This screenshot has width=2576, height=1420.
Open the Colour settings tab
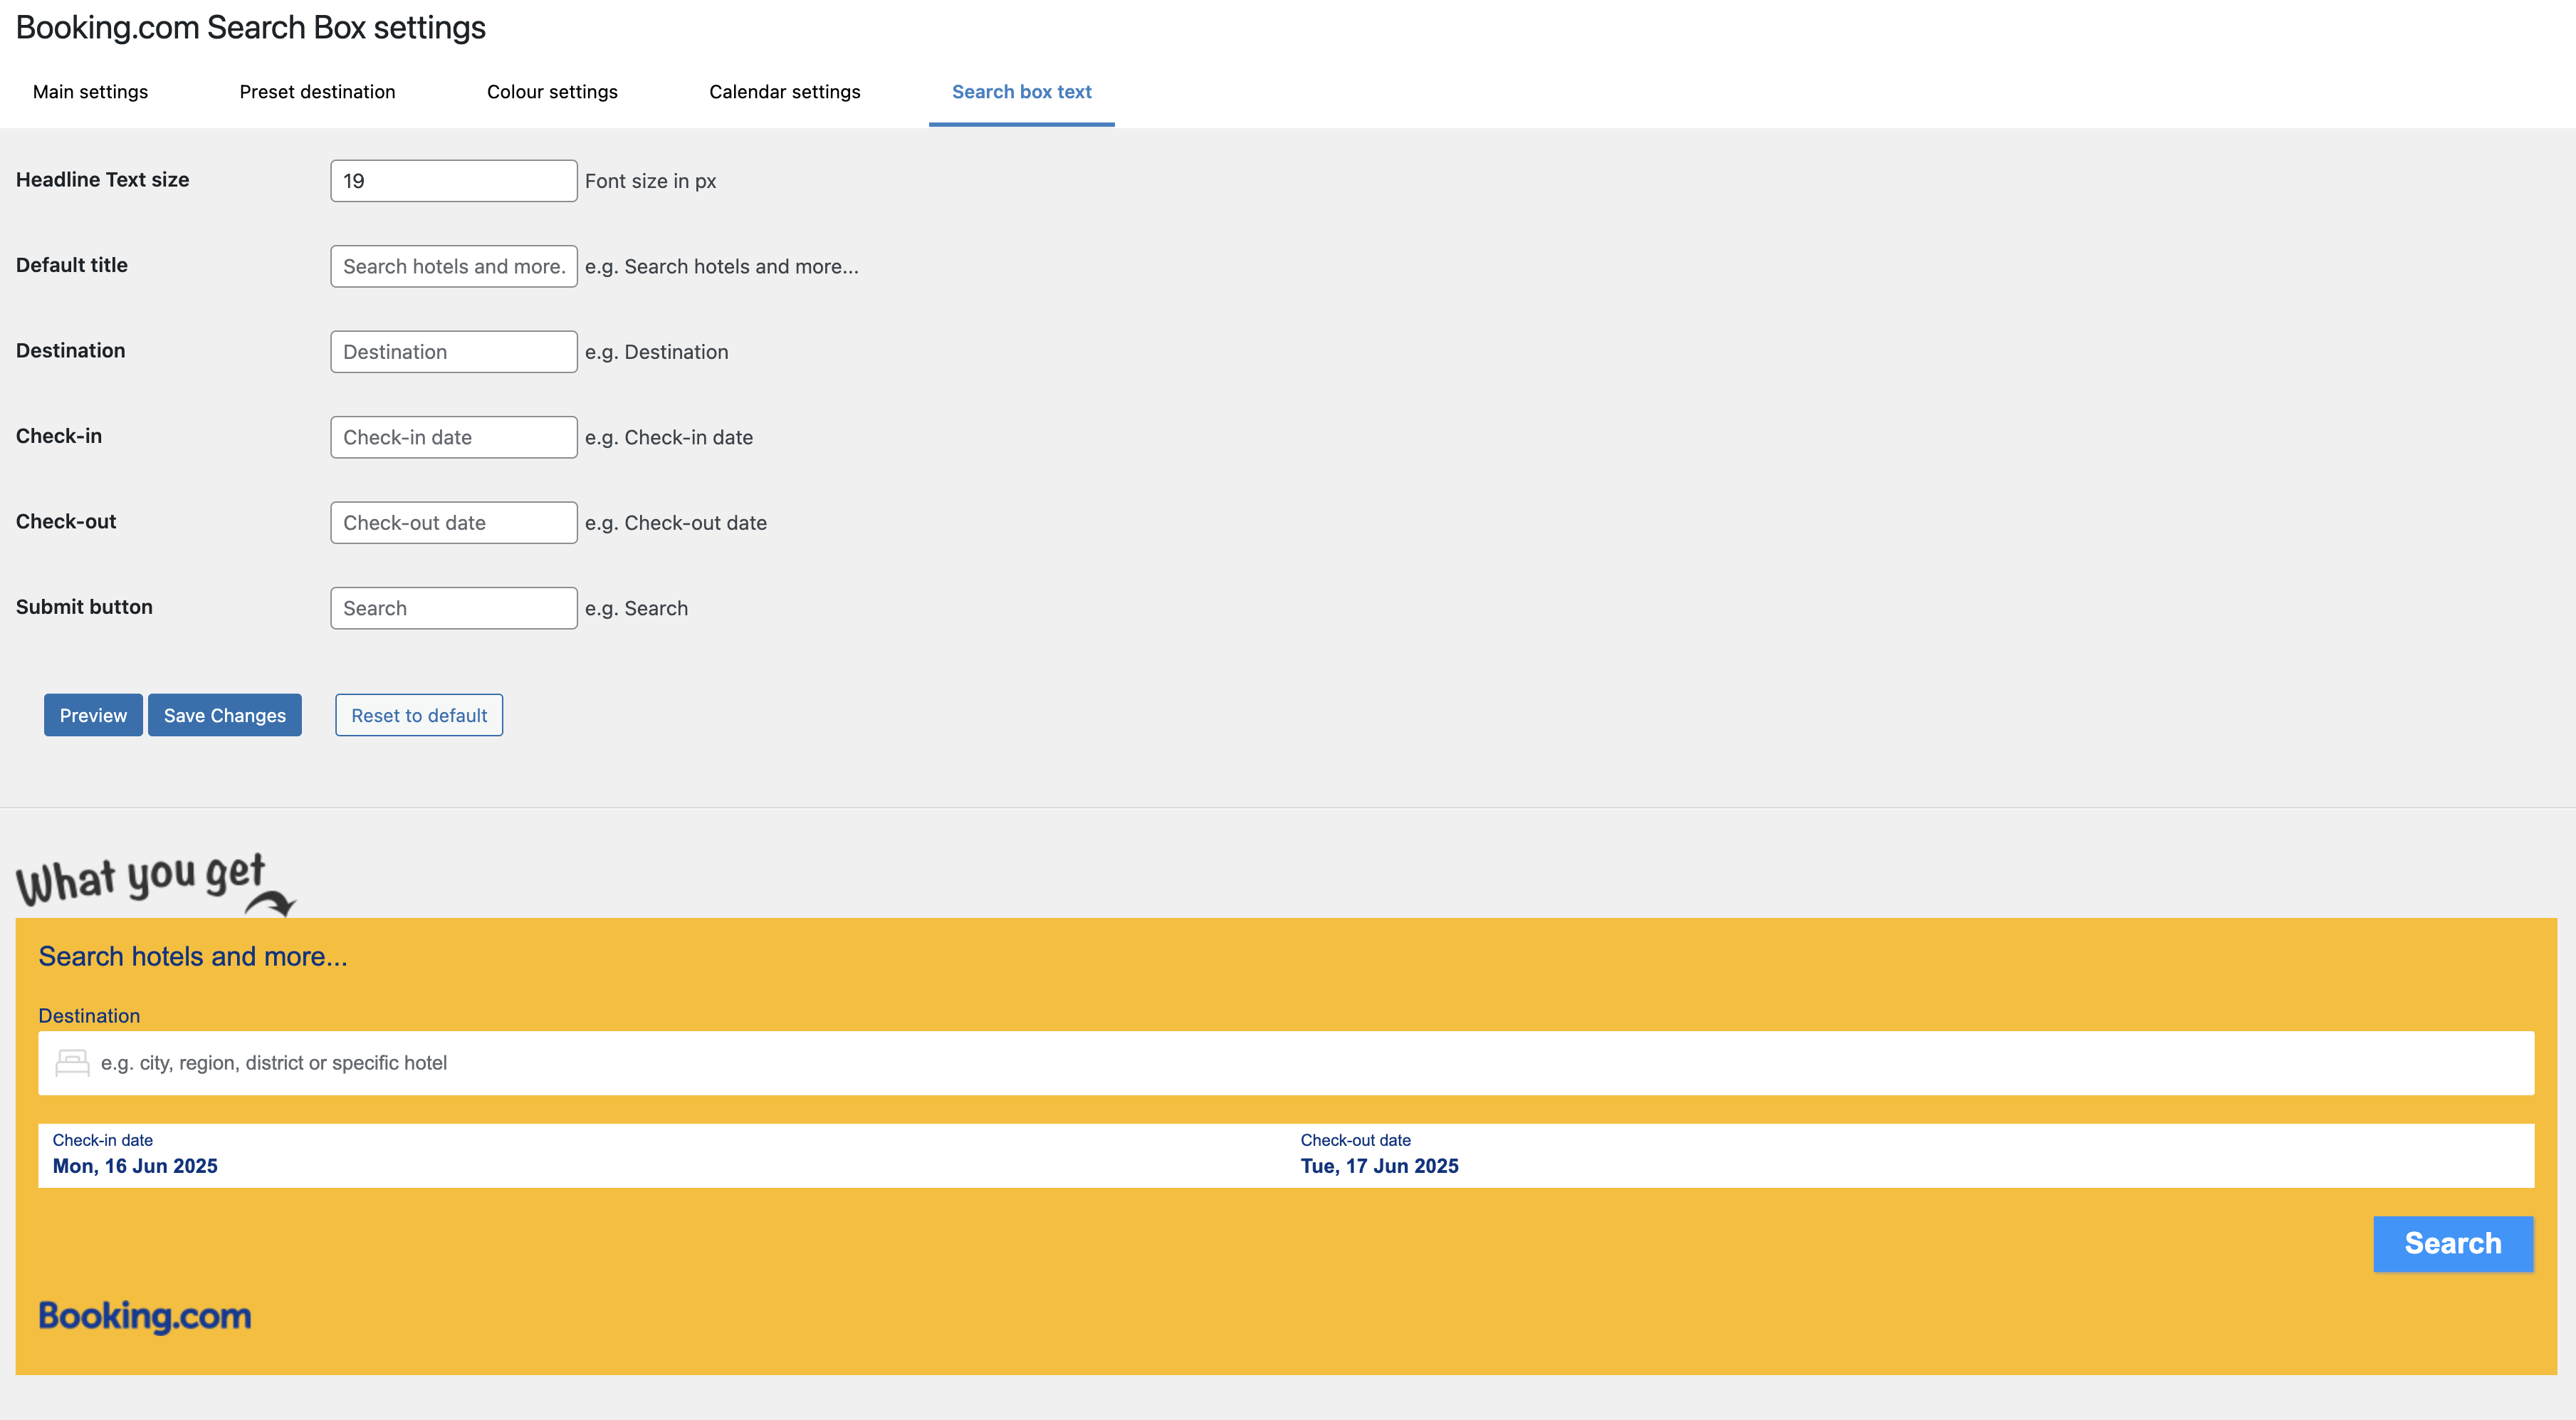(x=552, y=92)
